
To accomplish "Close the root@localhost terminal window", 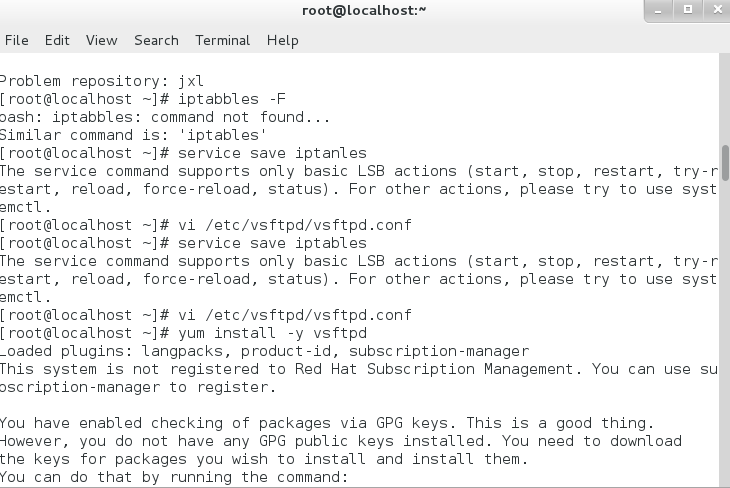I will tap(715, 10).
